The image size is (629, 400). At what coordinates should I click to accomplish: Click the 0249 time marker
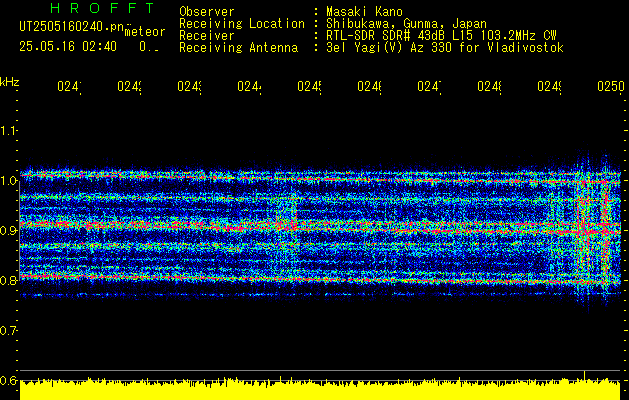pos(549,86)
